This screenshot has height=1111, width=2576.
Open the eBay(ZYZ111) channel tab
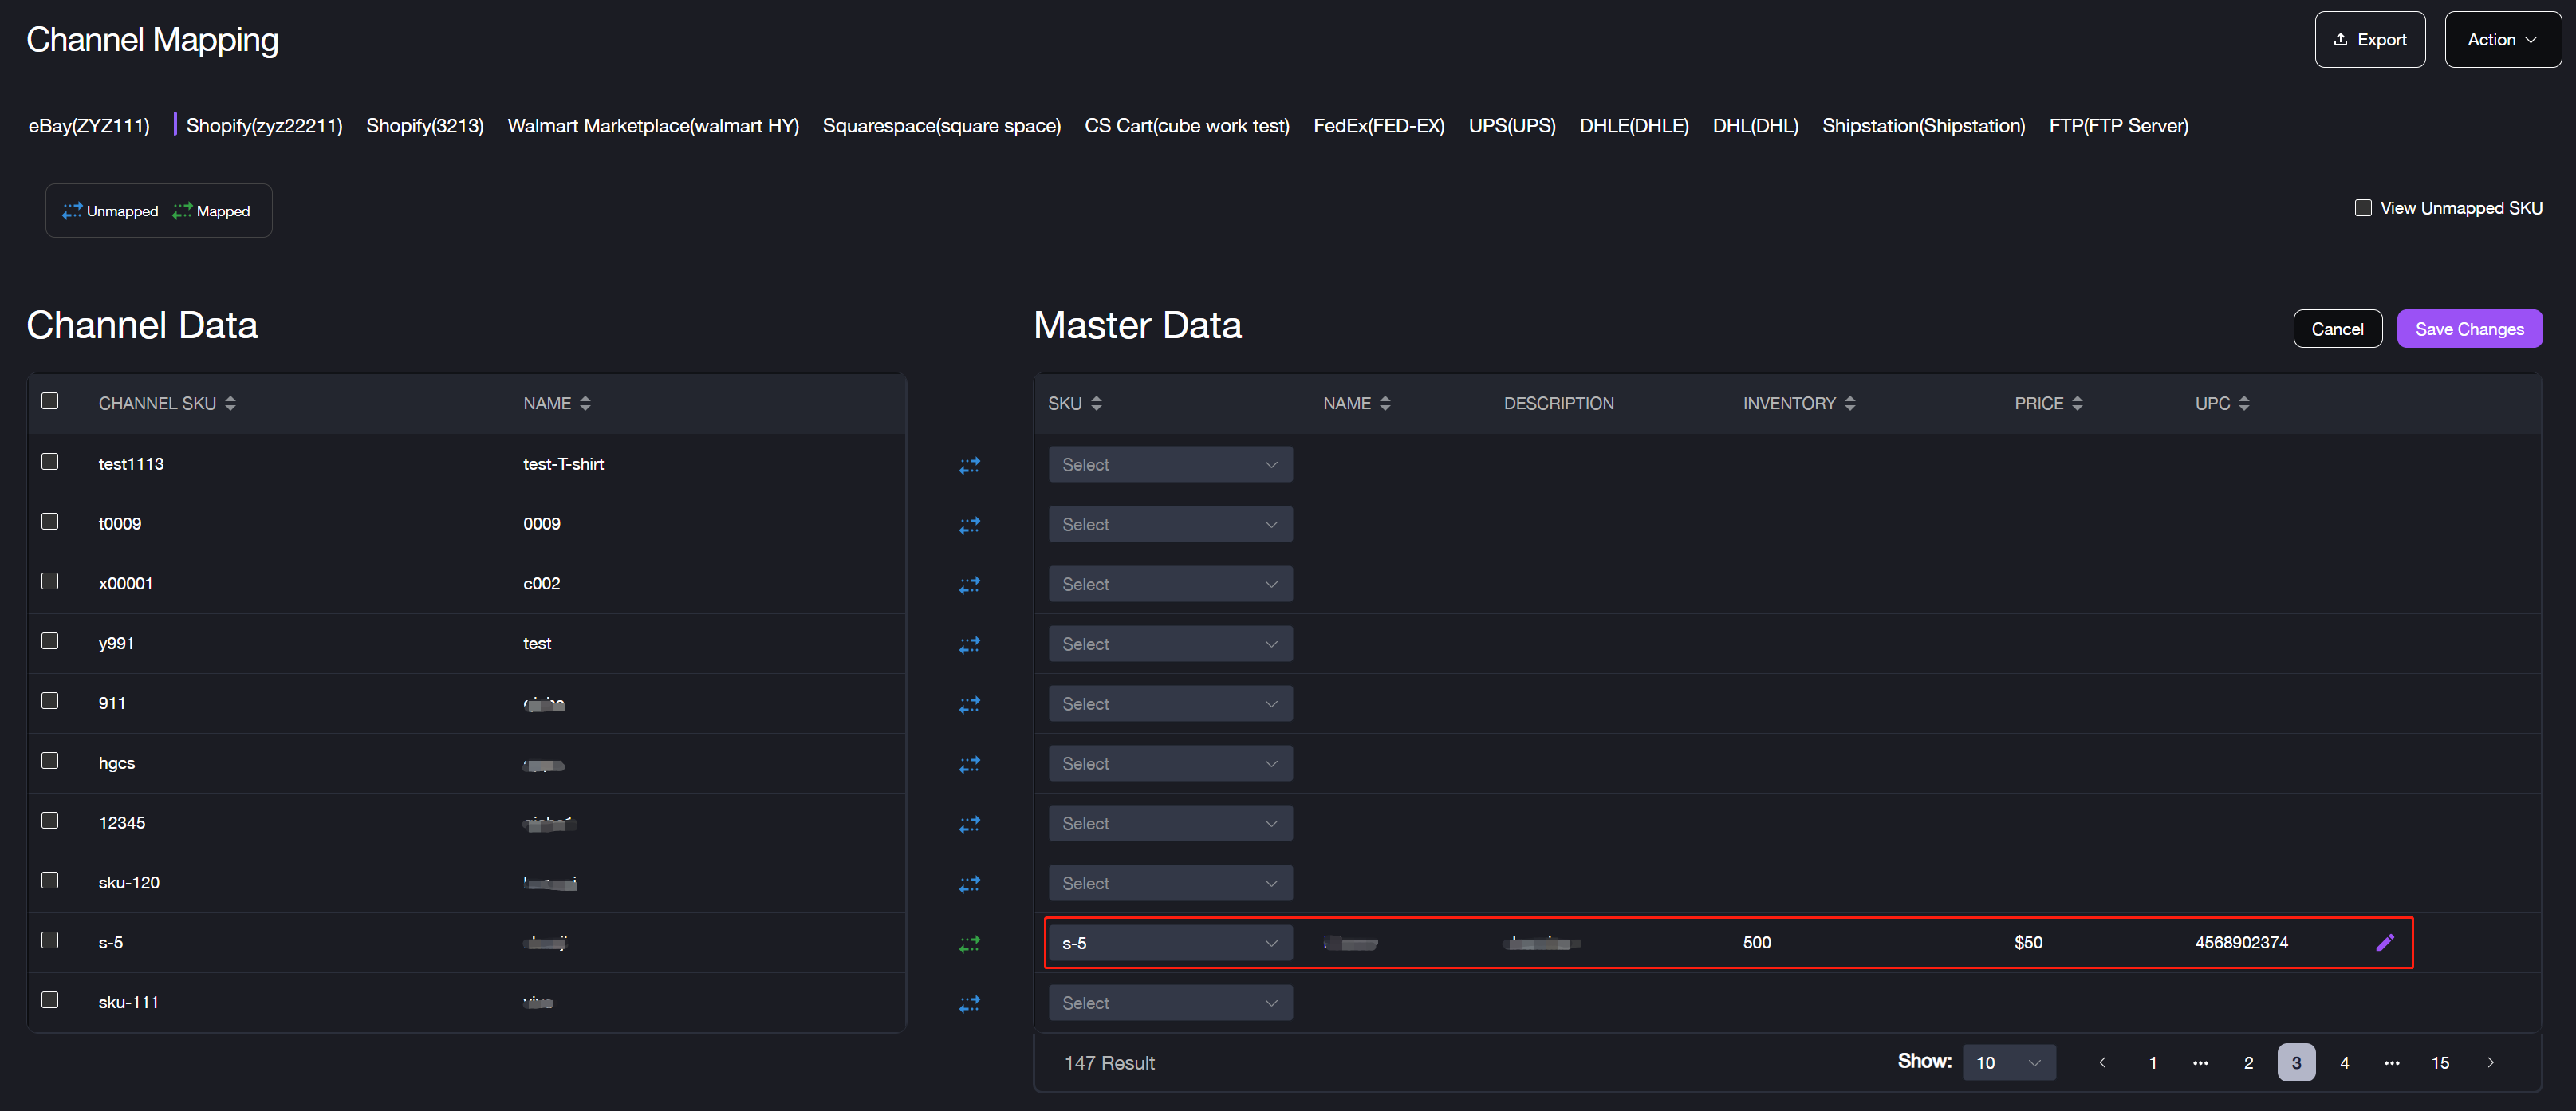pyautogui.click(x=89, y=126)
